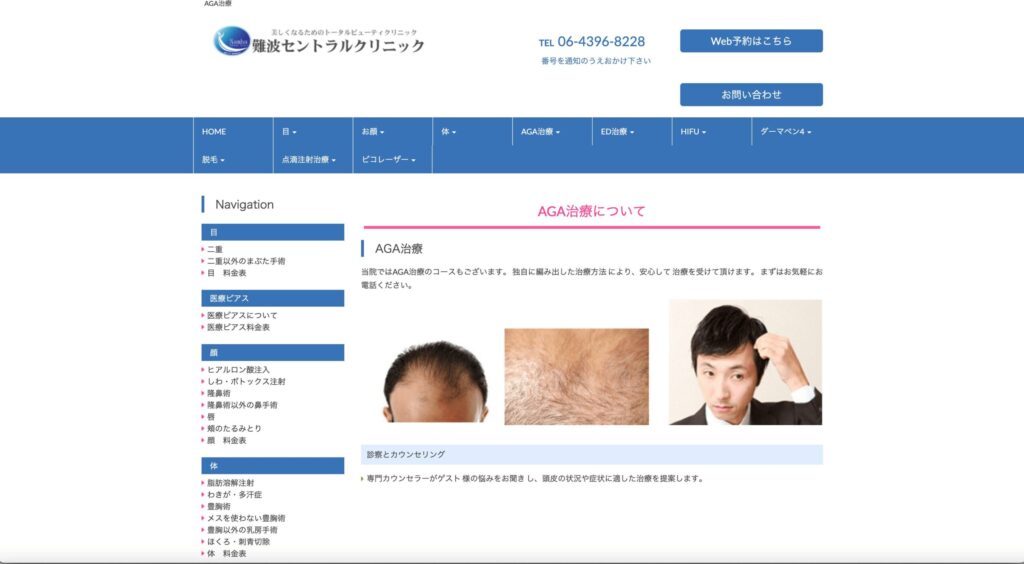Click the 二重 sidebar link
The width and height of the screenshot is (1024, 564).
[x=215, y=250]
